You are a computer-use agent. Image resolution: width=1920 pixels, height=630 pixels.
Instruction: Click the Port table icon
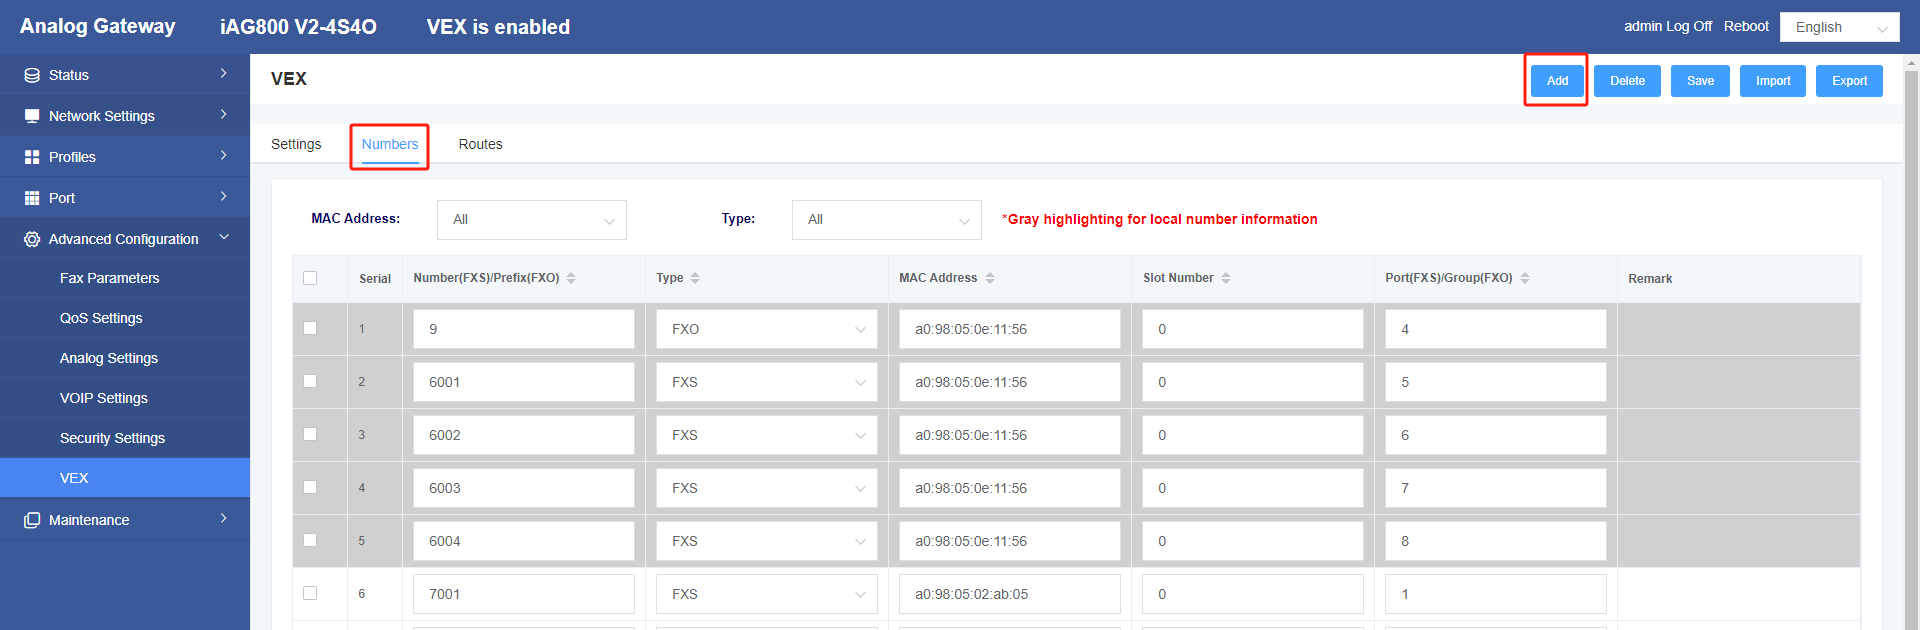(x=32, y=198)
